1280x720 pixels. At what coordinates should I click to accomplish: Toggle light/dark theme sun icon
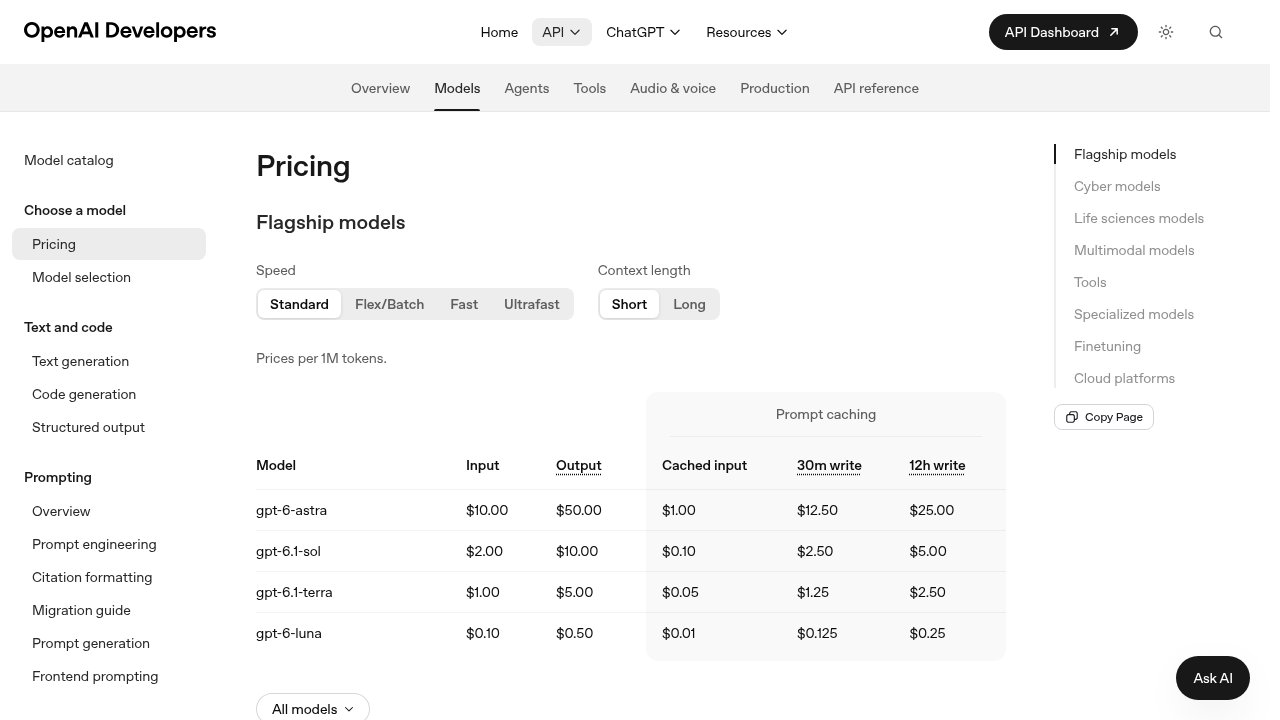(x=1166, y=32)
